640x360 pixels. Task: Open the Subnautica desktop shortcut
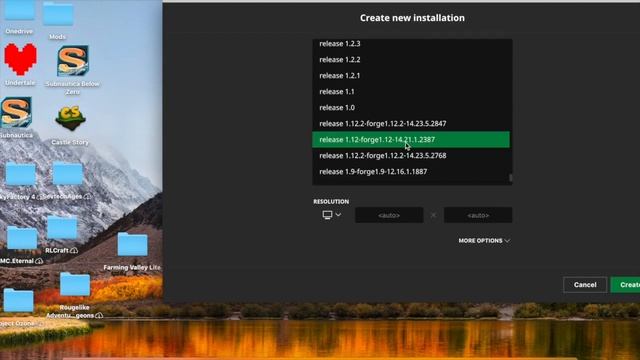click(x=16, y=112)
